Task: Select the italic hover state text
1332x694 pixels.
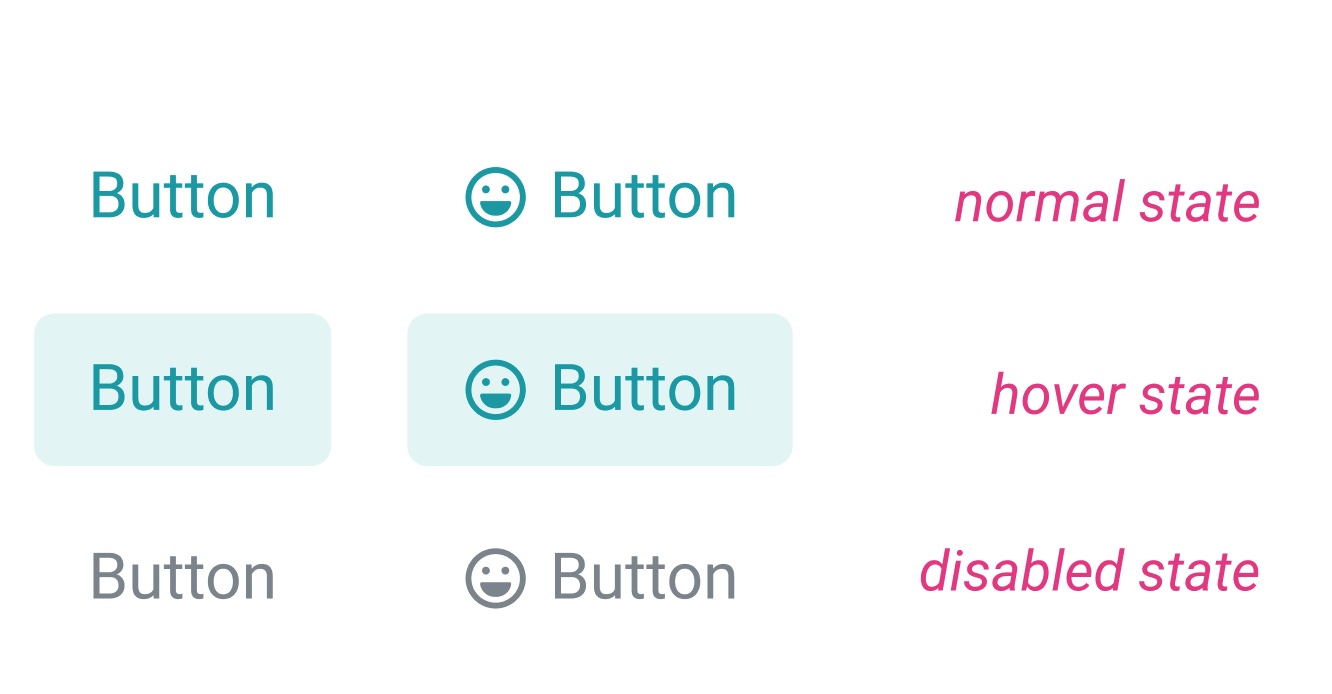Action: [x=1124, y=393]
